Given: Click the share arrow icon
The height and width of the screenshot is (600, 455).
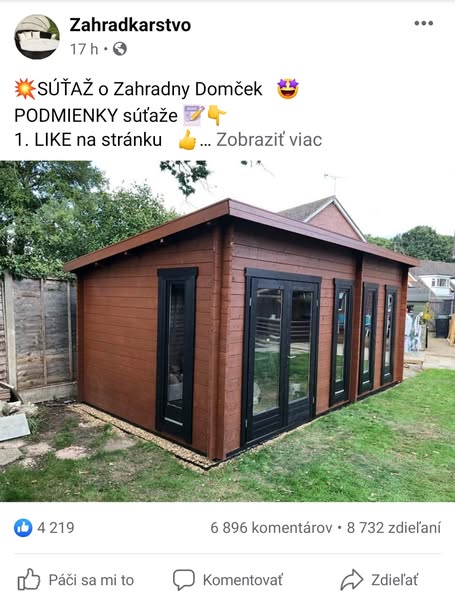Looking at the screenshot, I should (x=352, y=580).
